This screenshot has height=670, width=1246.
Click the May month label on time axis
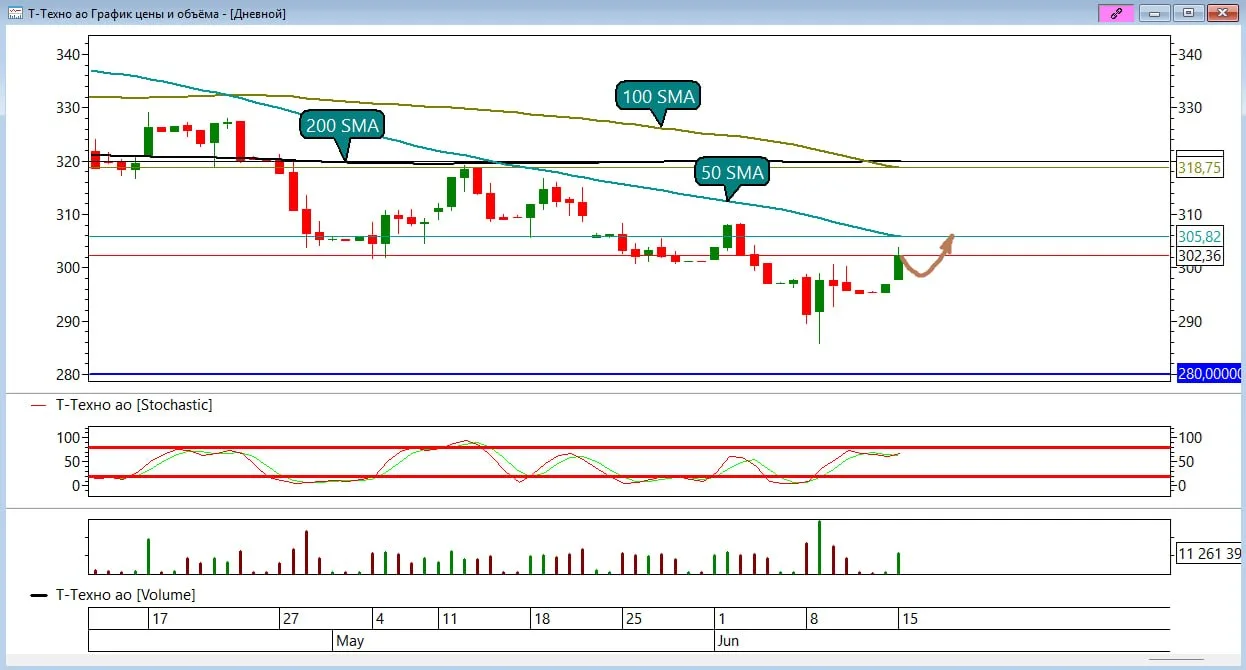pyautogui.click(x=350, y=640)
